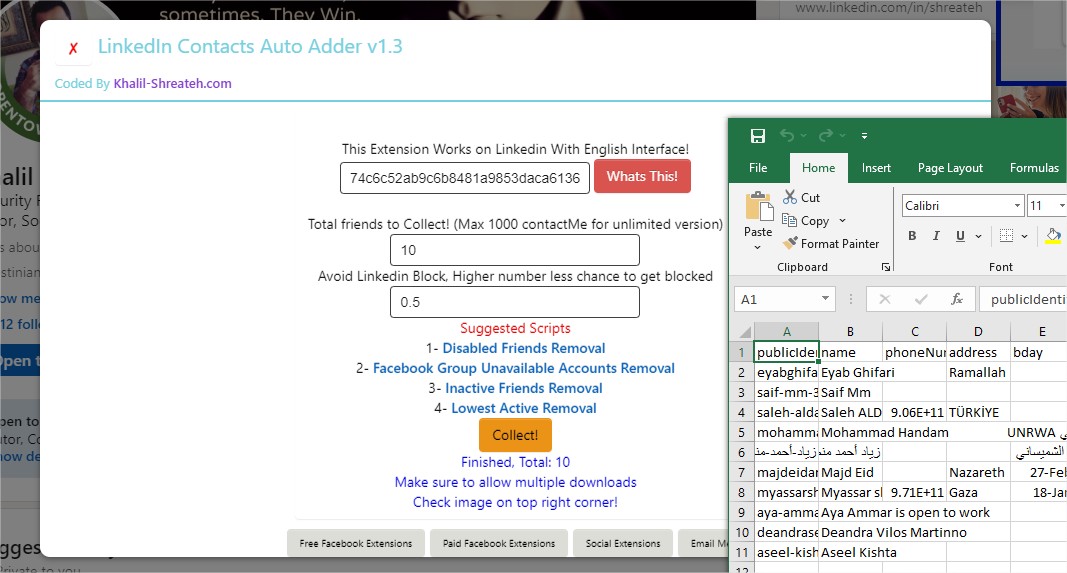1067x573 pixels.
Task: Expand the Copy options arrow
Action: [842, 220]
